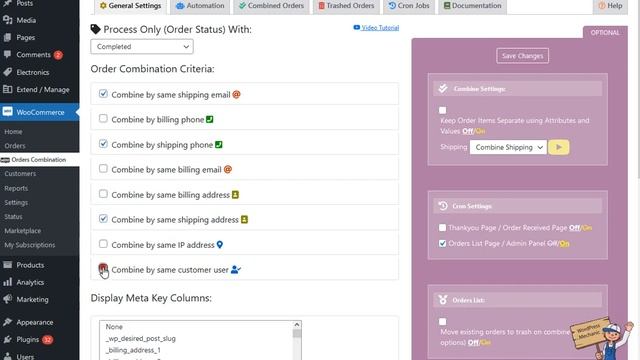Click the Plugins sidebar icon
The height and width of the screenshot is (360, 640).
click(x=7, y=339)
